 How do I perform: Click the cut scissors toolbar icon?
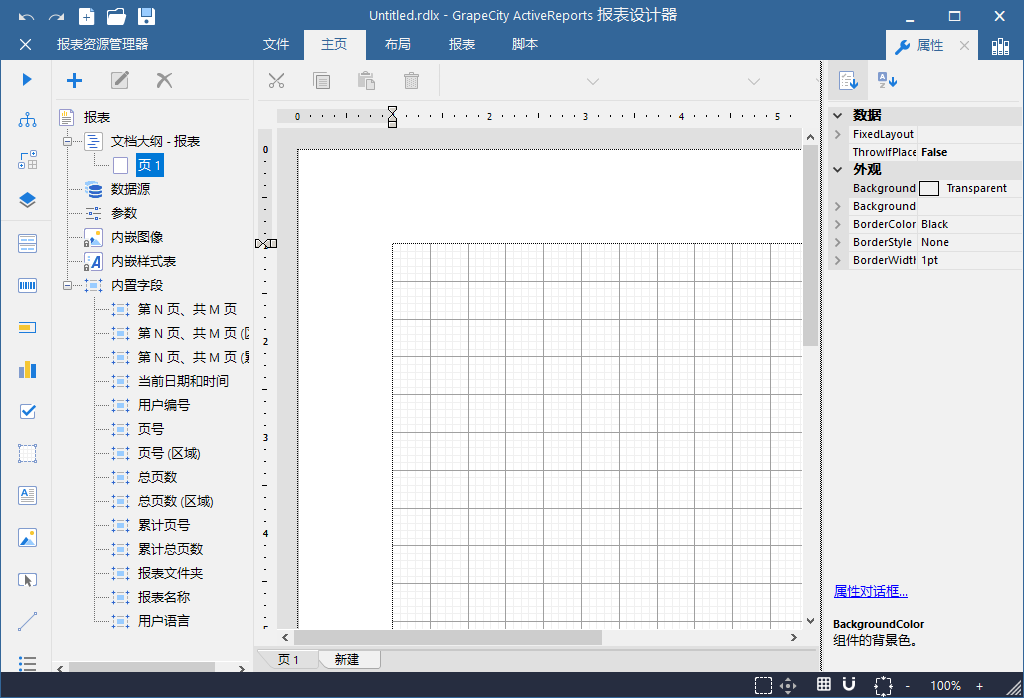point(276,81)
